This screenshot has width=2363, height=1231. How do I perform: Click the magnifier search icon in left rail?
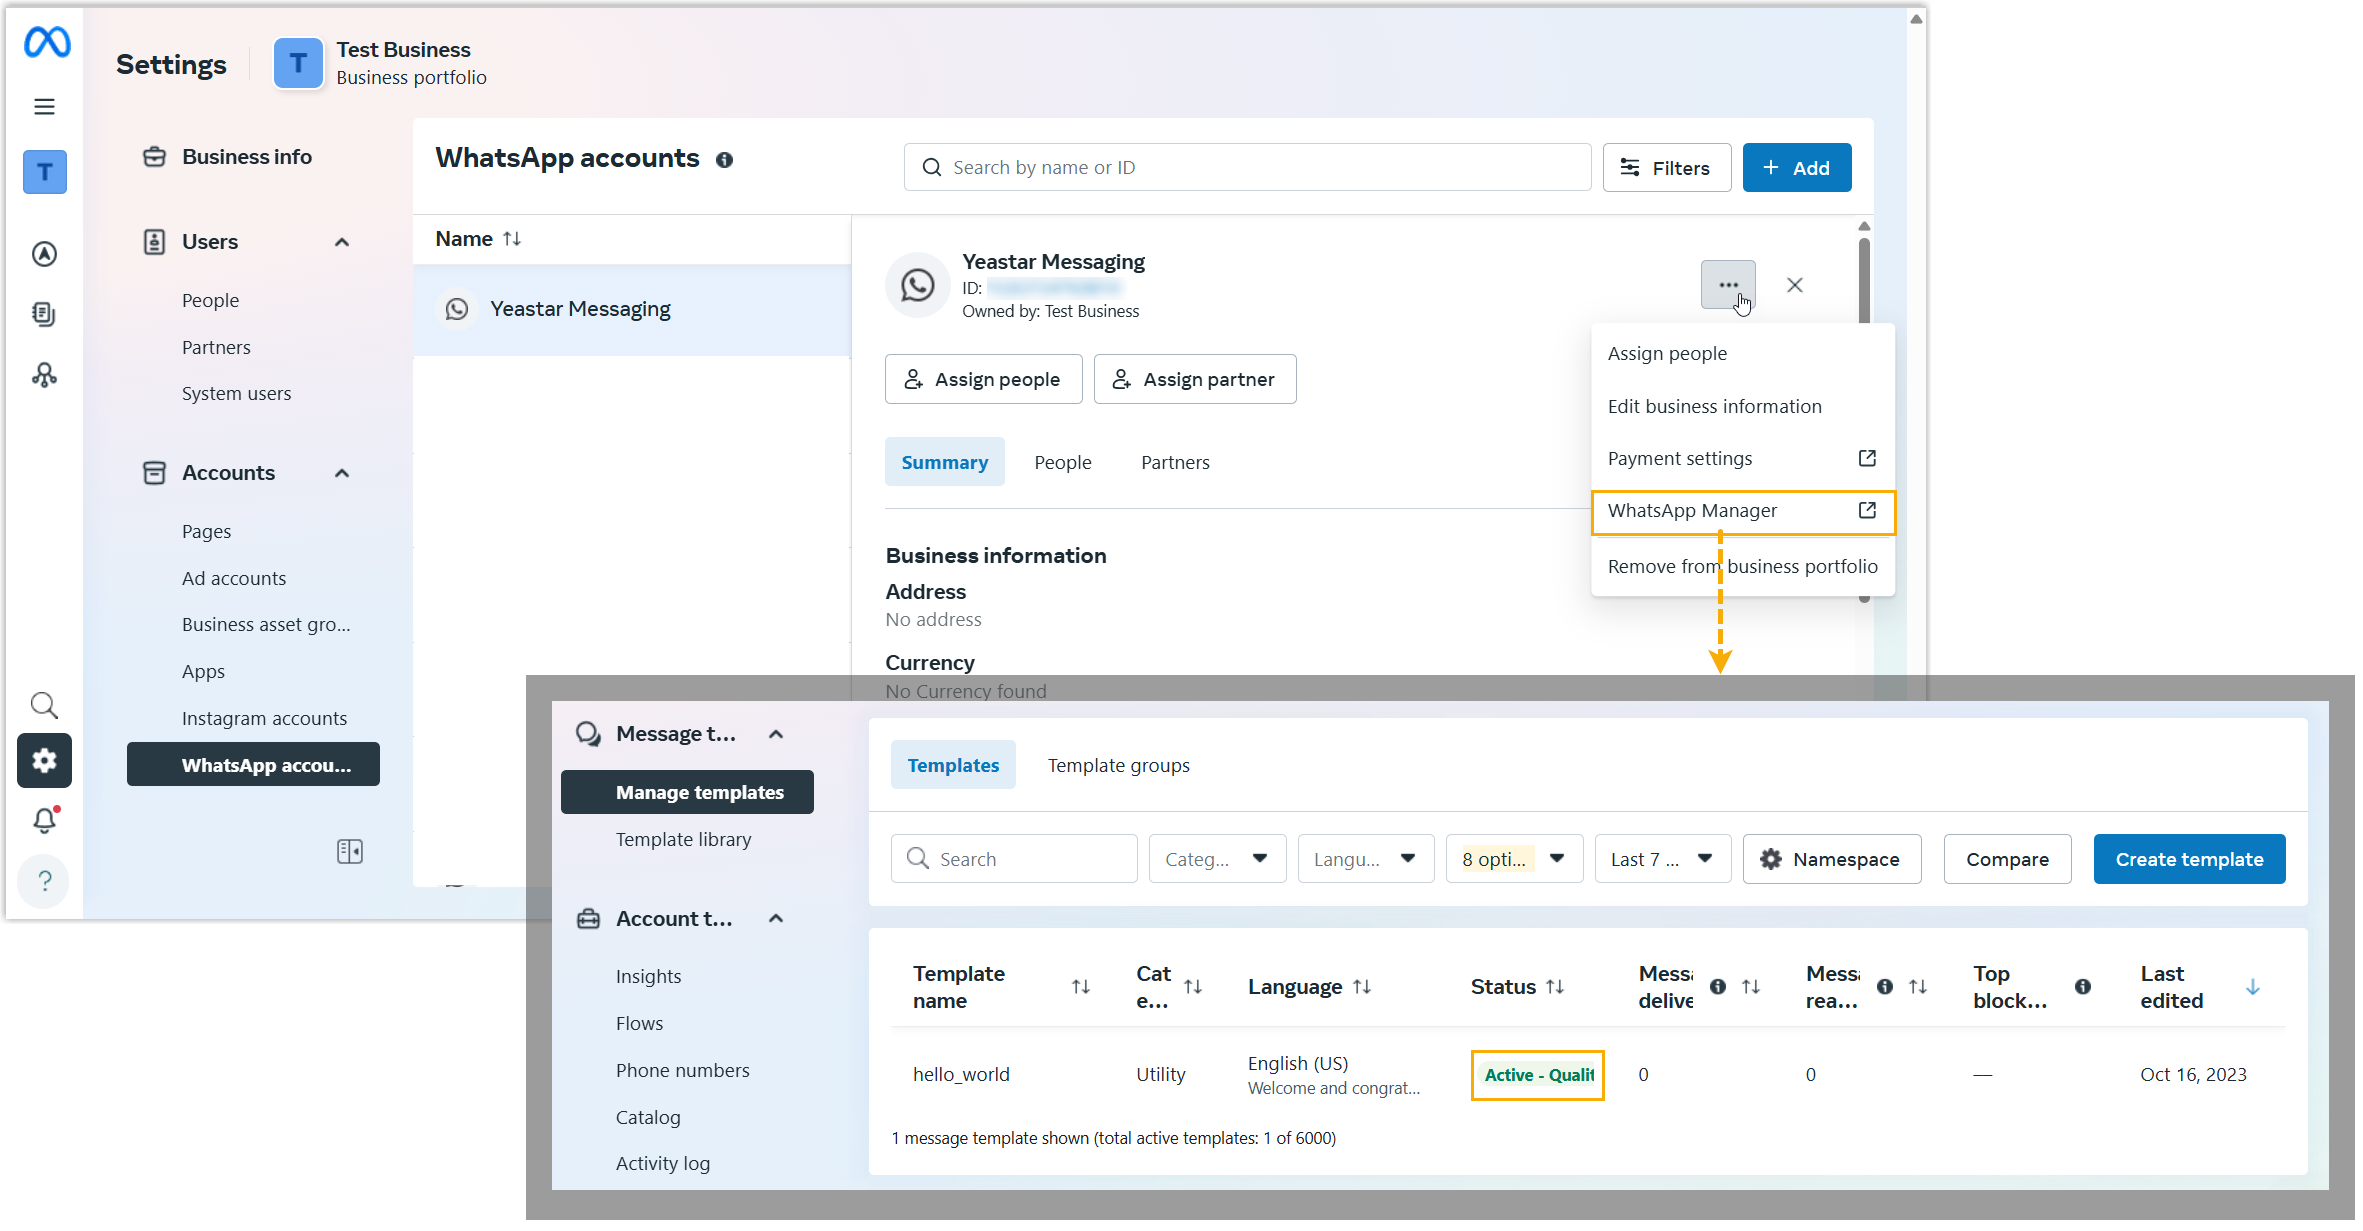(44, 705)
